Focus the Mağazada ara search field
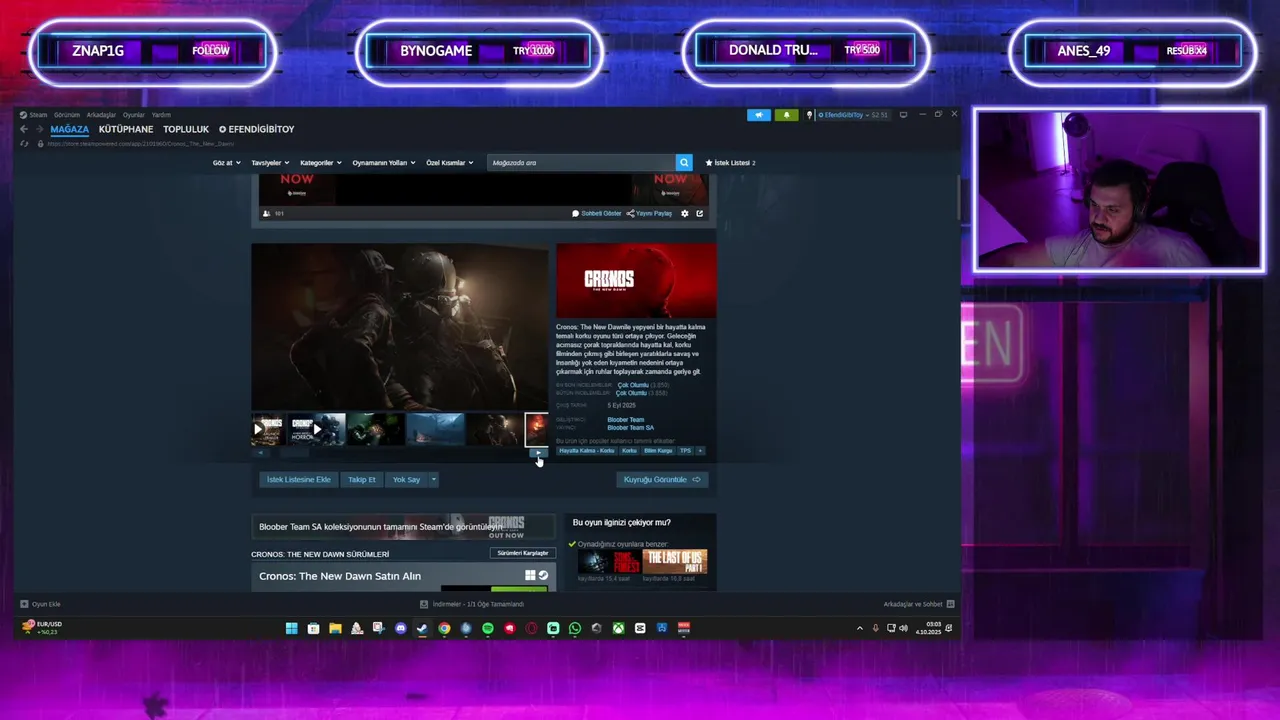 coord(581,162)
